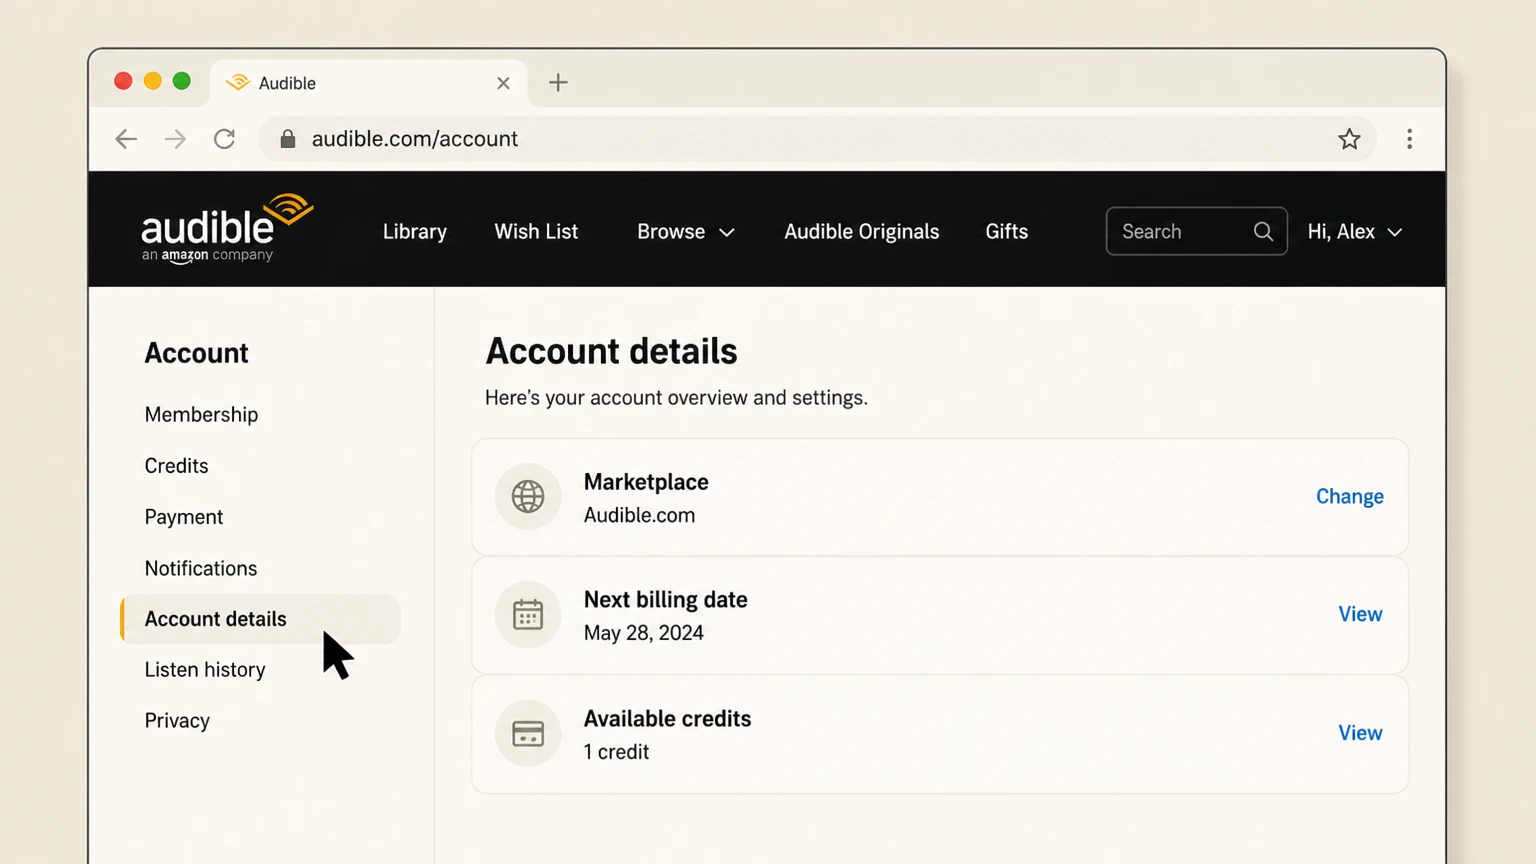Open Library in the top navigation
The image size is (1536, 864).
tap(414, 231)
